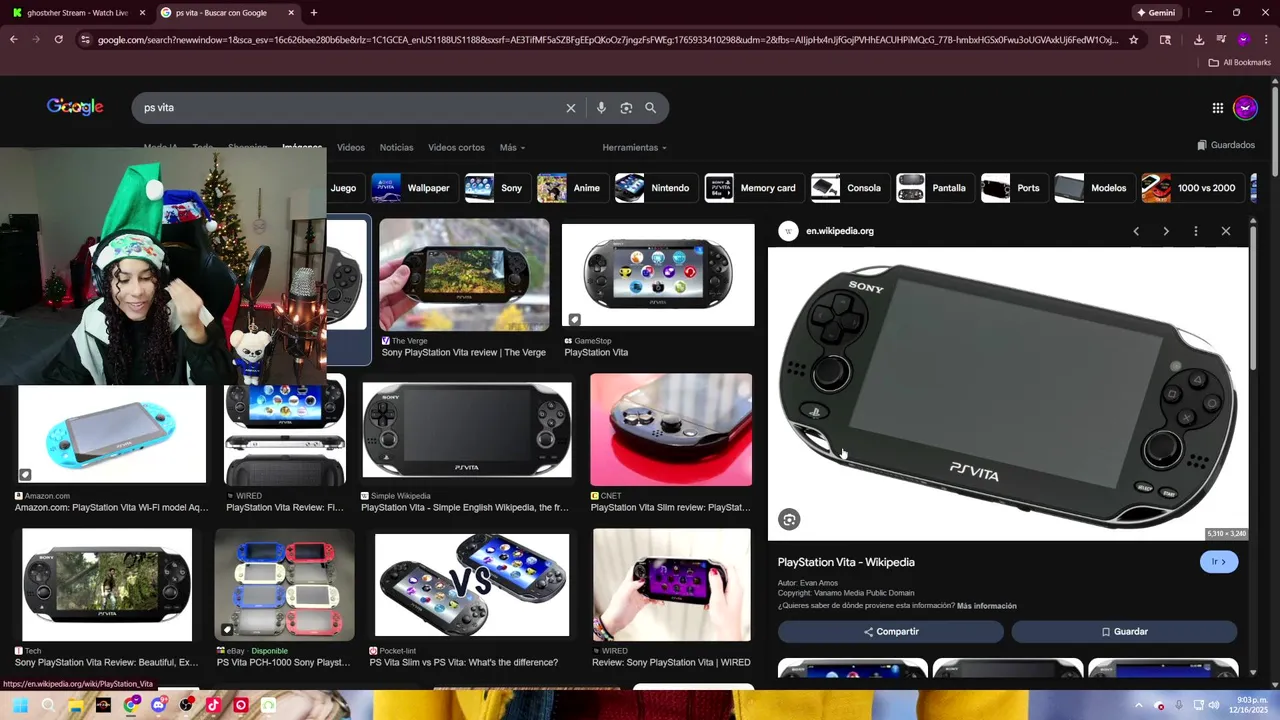Open Chrome three-dot menu
Viewport: 1280px width, 720px height.
[1265, 40]
